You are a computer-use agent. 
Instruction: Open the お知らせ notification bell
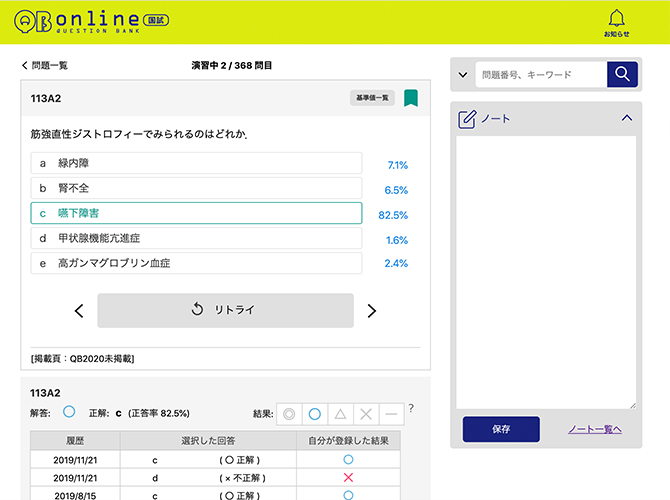[x=617, y=23]
